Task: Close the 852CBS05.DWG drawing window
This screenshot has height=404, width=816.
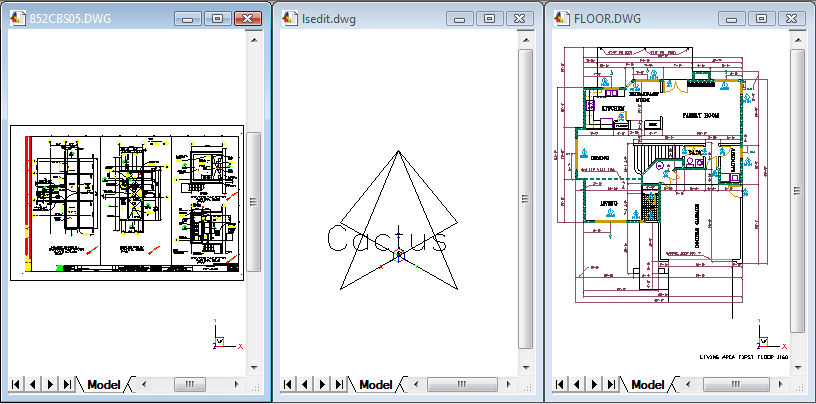Action: pyautogui.click(x=246, y=18)
